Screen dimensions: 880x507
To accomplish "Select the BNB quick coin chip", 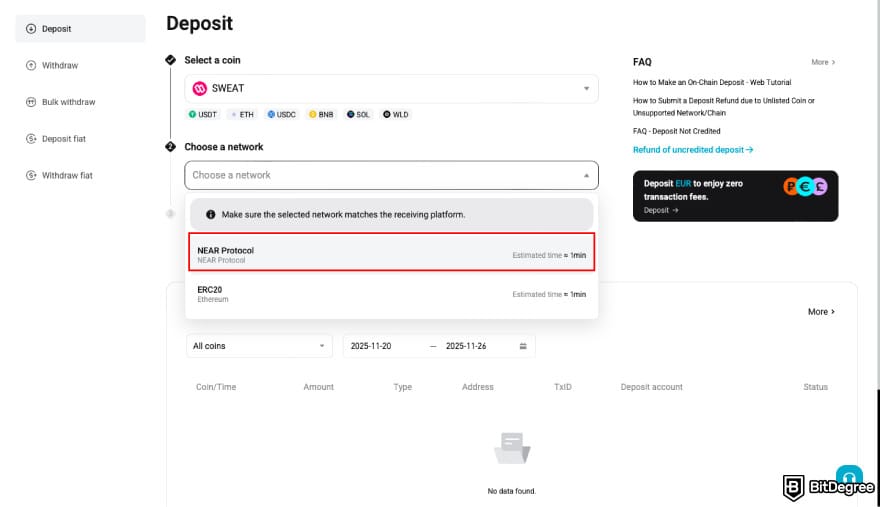I will click(321, 115).
